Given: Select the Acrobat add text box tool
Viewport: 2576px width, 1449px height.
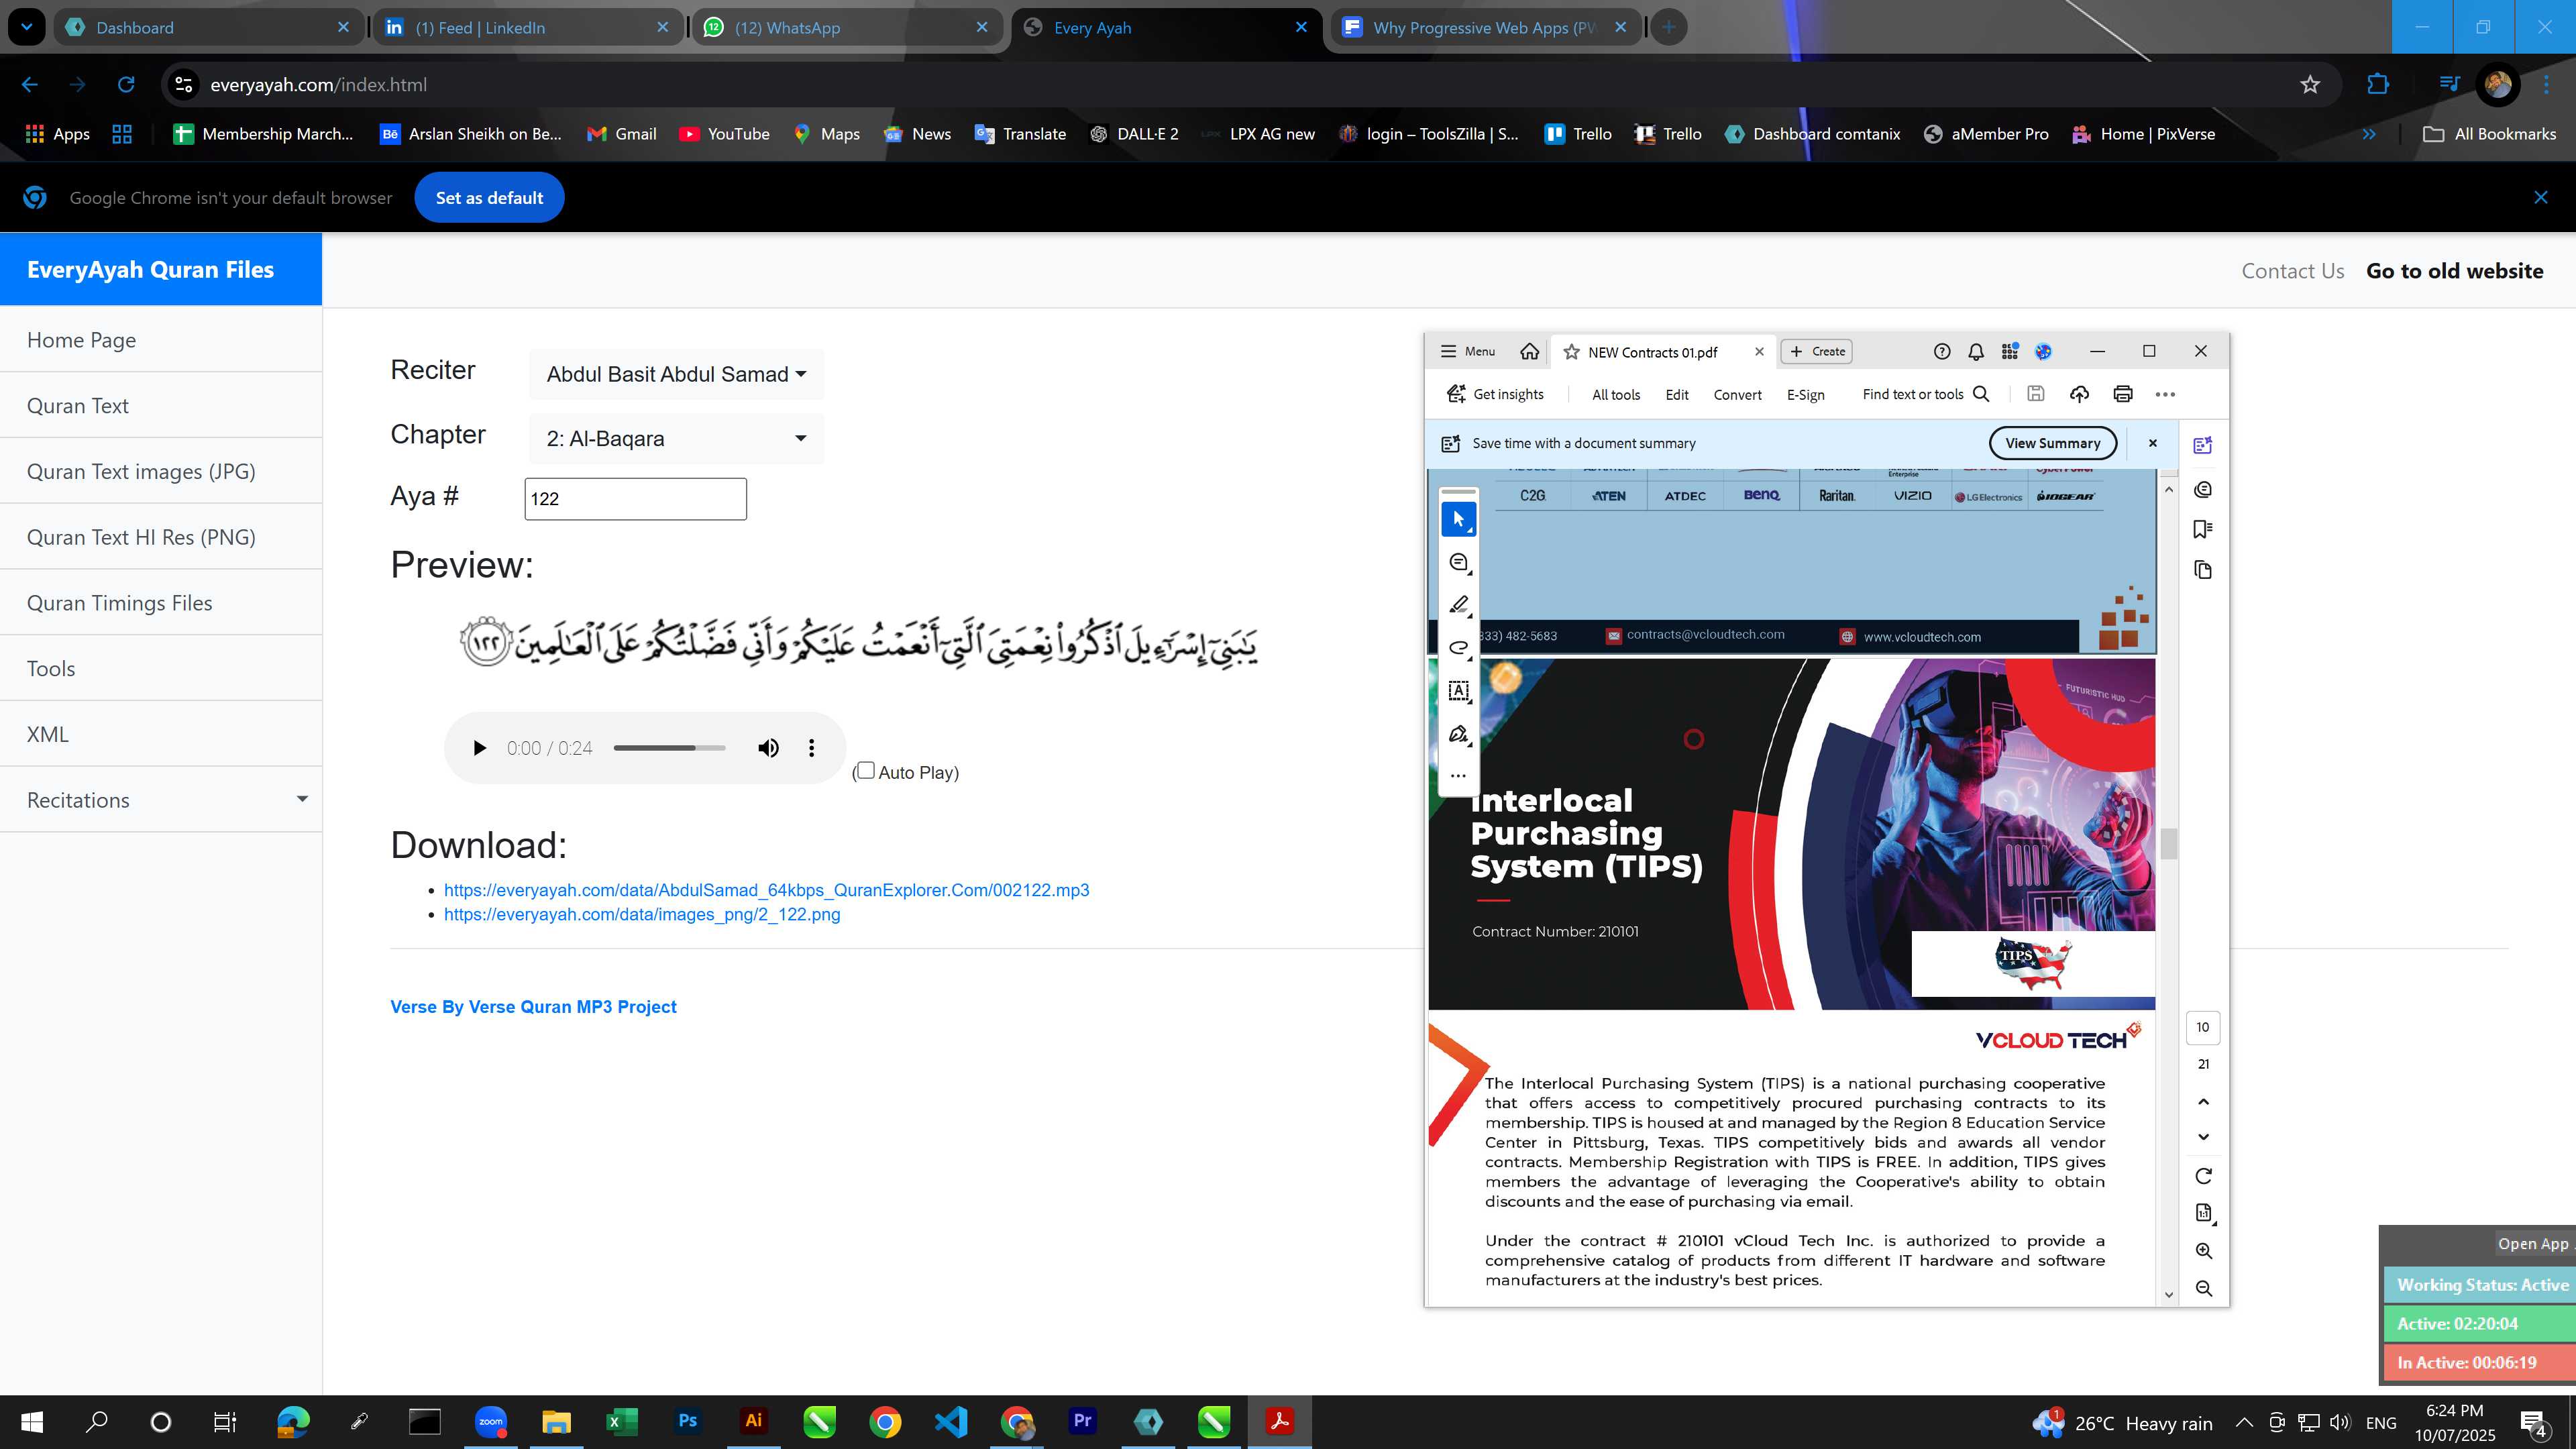Looking at the screenshot, I should pyautogui.click(x=1459, y=691).
